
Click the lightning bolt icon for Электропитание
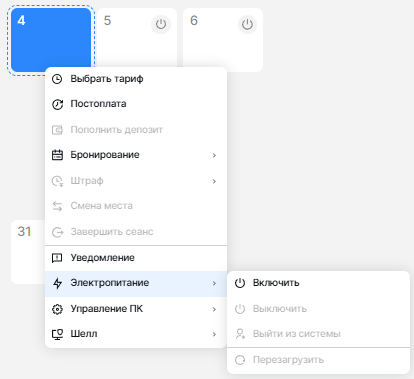click(57, 283)
